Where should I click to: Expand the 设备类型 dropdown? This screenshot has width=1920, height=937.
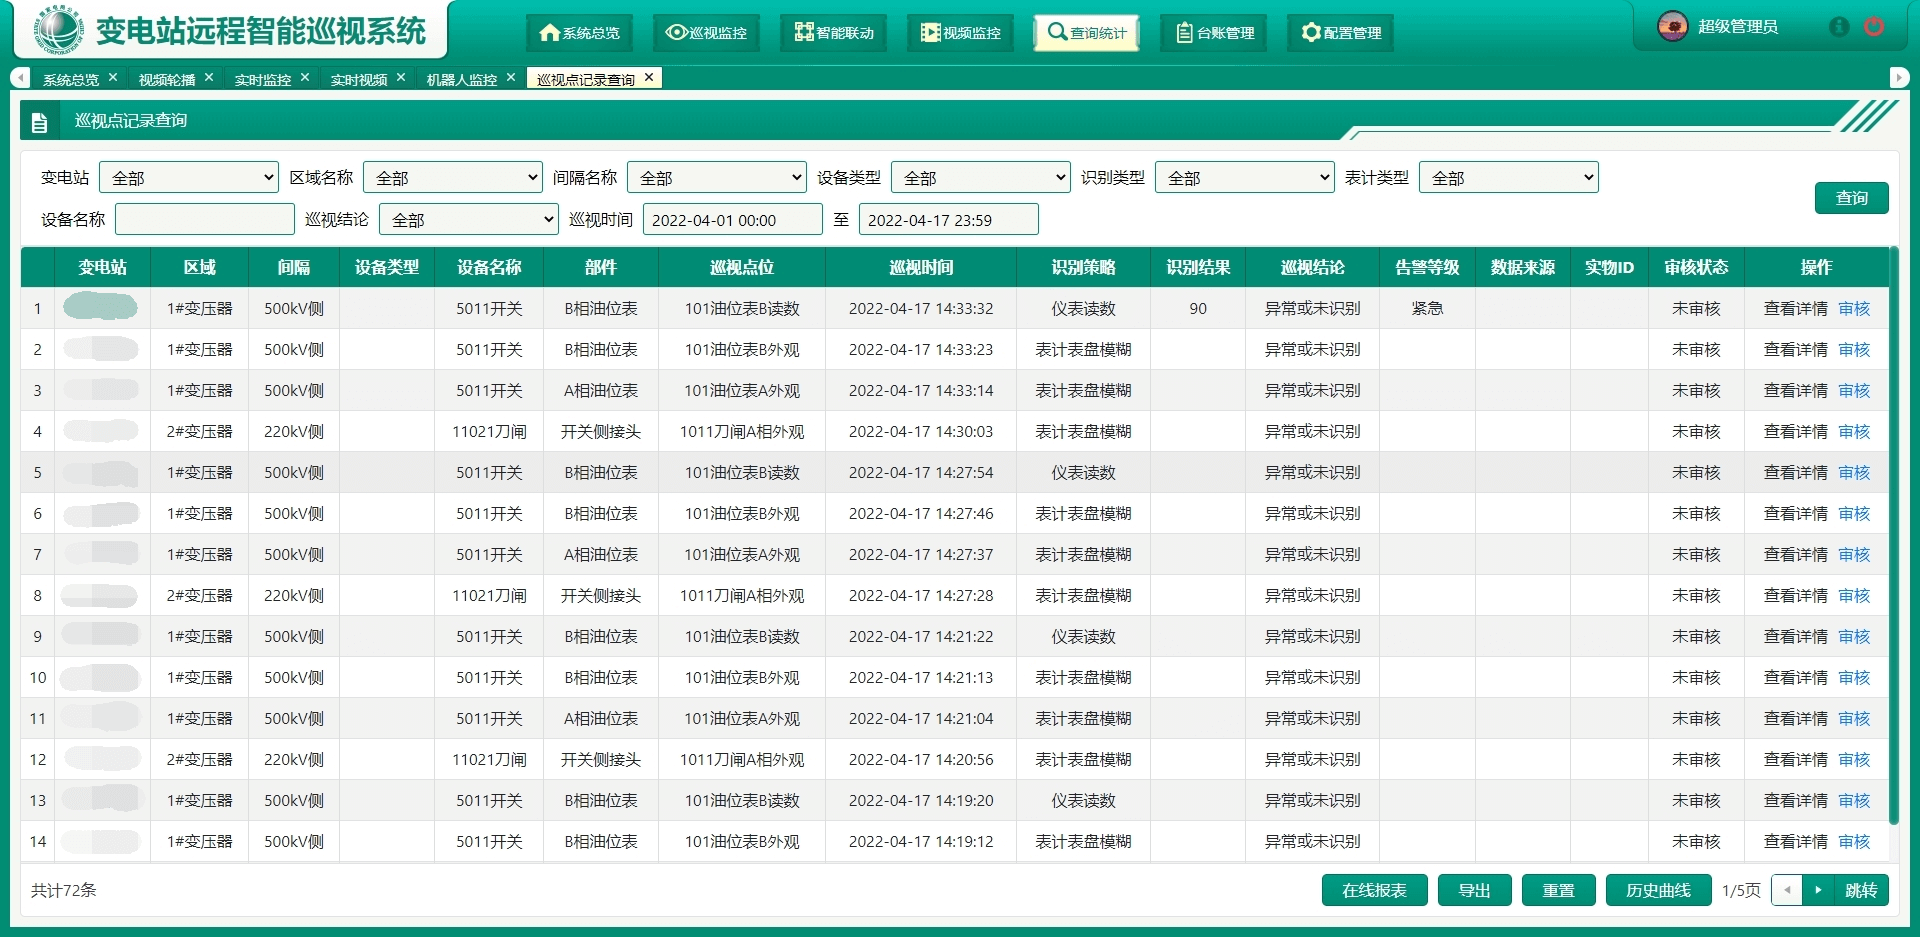[980, 178]
